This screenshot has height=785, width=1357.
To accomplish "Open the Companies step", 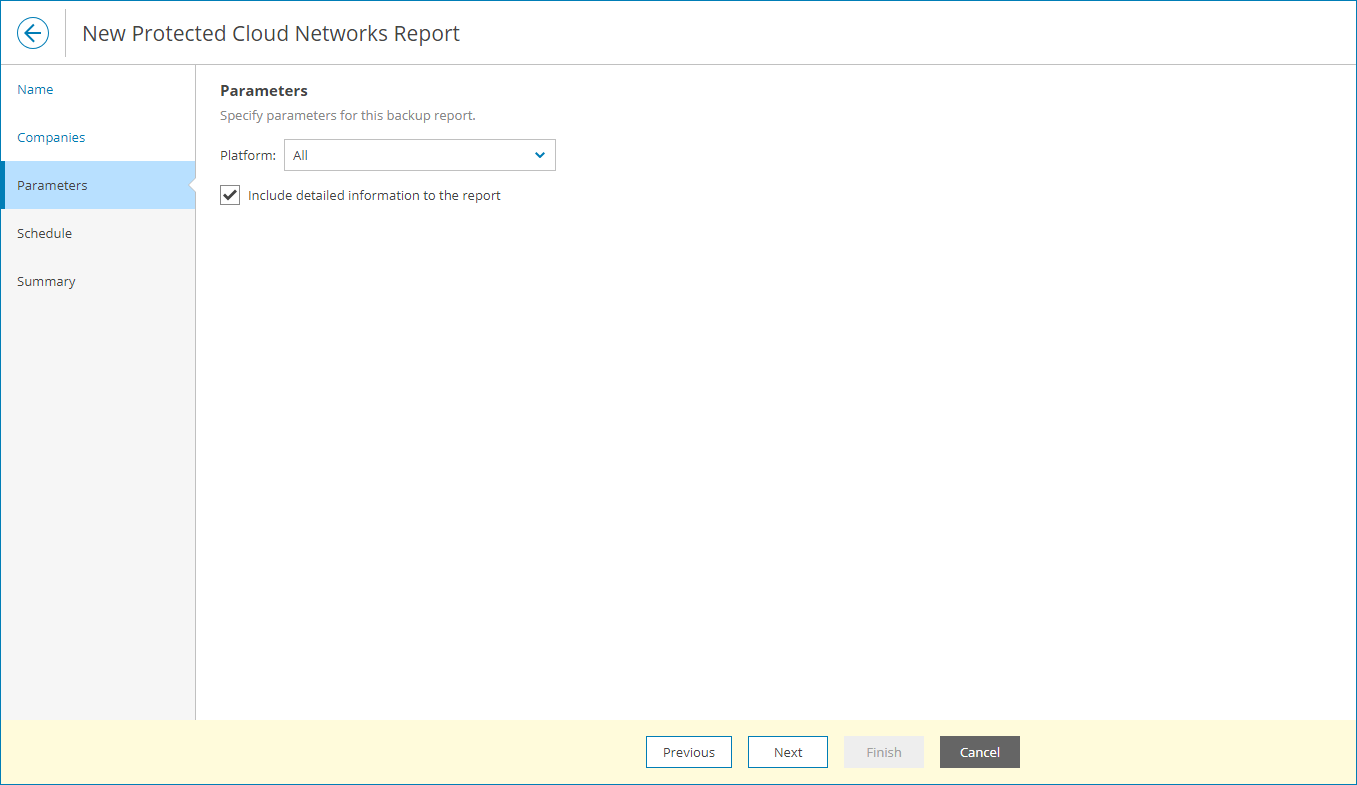I will coord(50,137).
